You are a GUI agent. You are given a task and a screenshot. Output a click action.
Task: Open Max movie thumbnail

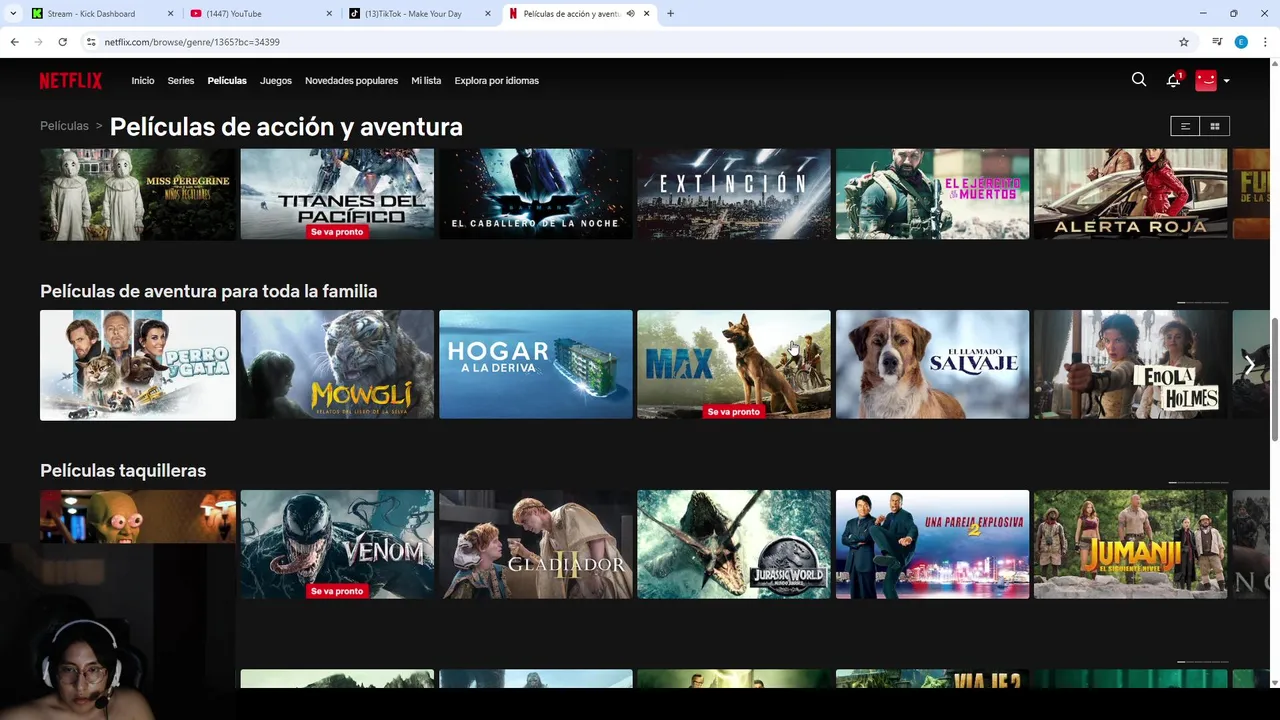tap(734, 364)
